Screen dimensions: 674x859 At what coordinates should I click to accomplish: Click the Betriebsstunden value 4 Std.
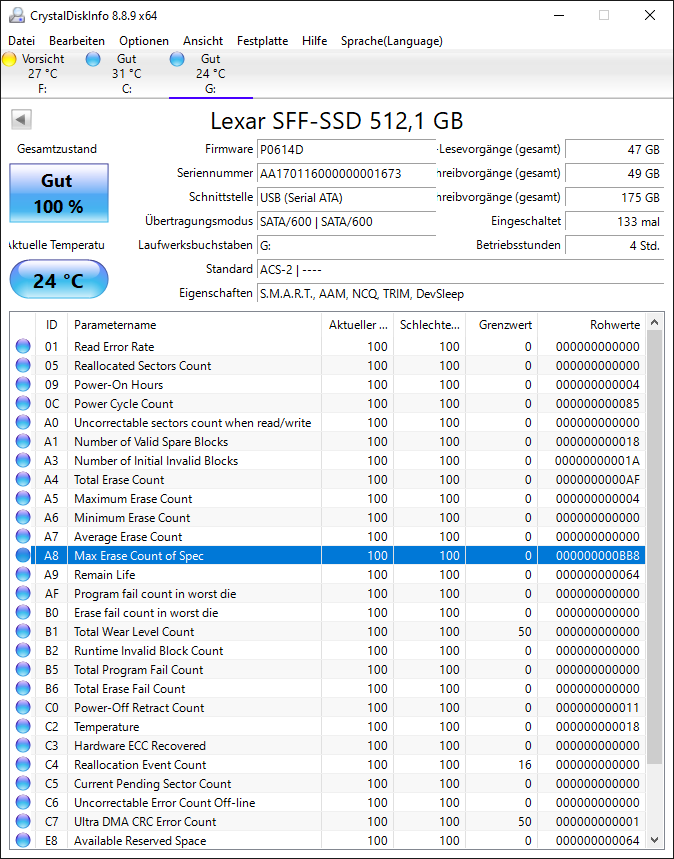tap(614, 245)
